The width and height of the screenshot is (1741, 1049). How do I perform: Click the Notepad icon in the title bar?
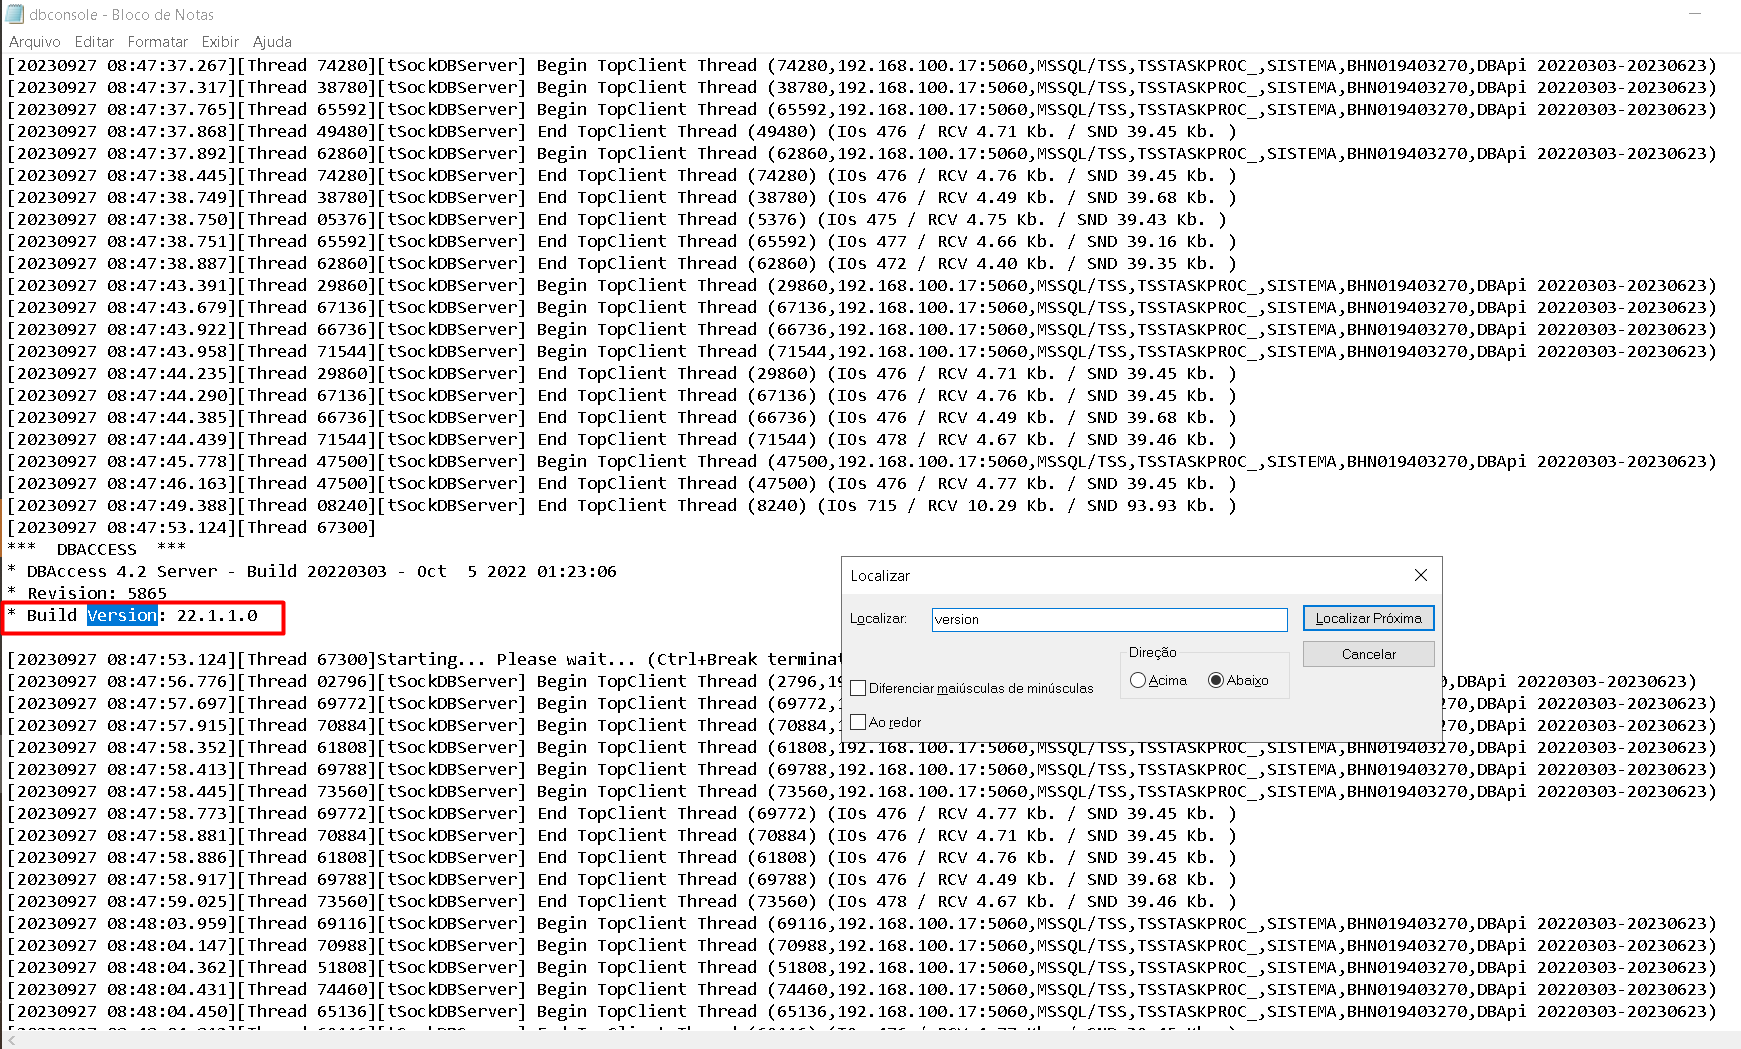(x=13, y=14)
